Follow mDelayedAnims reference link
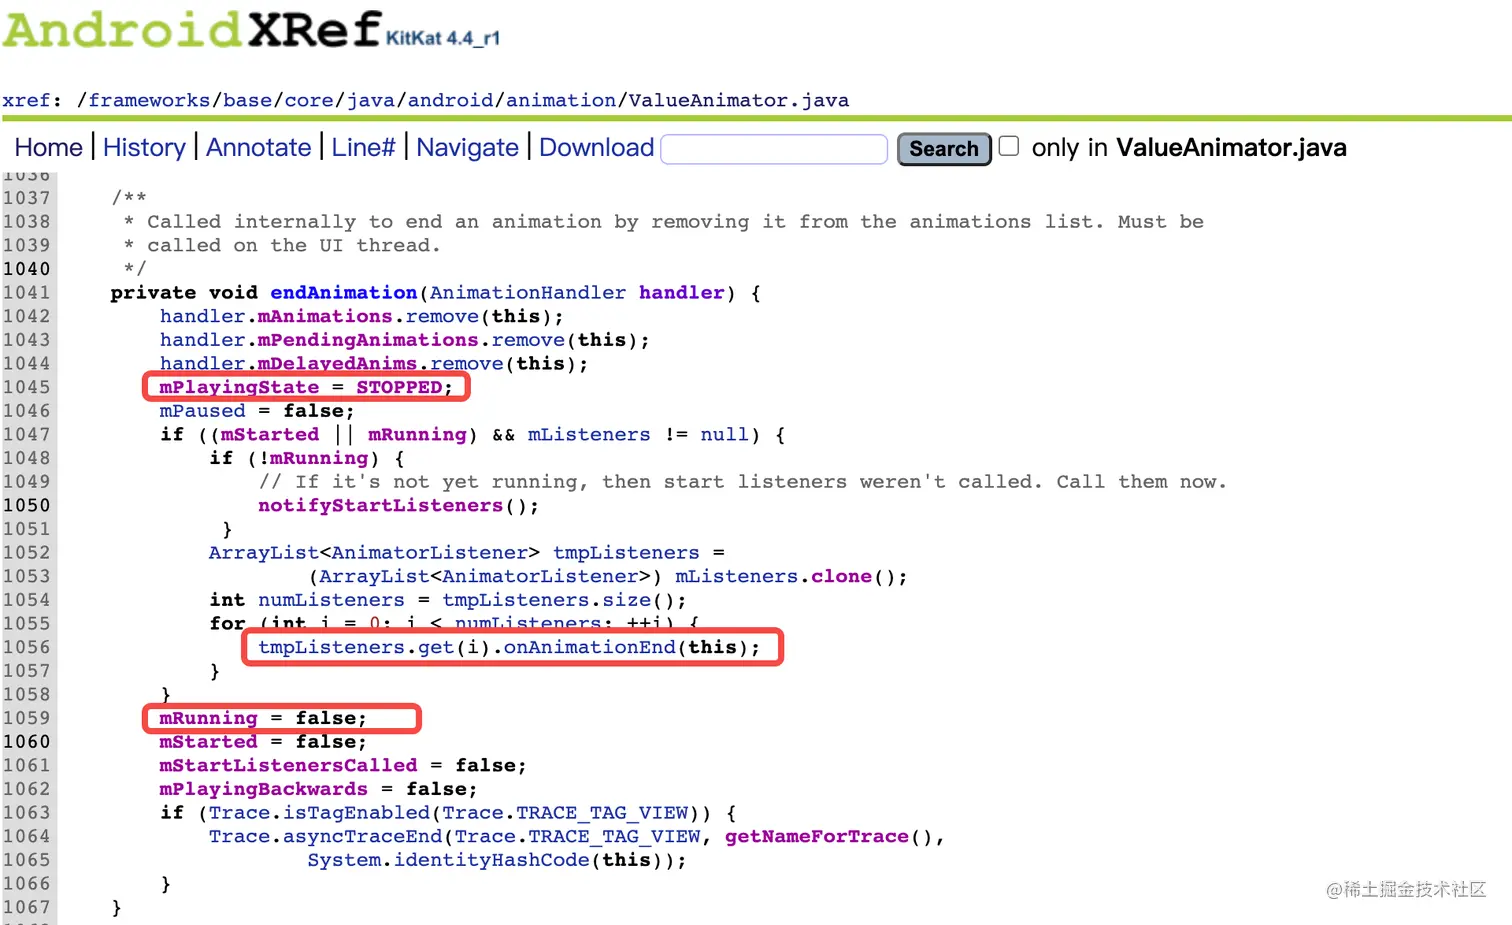 tap(337, 364)
